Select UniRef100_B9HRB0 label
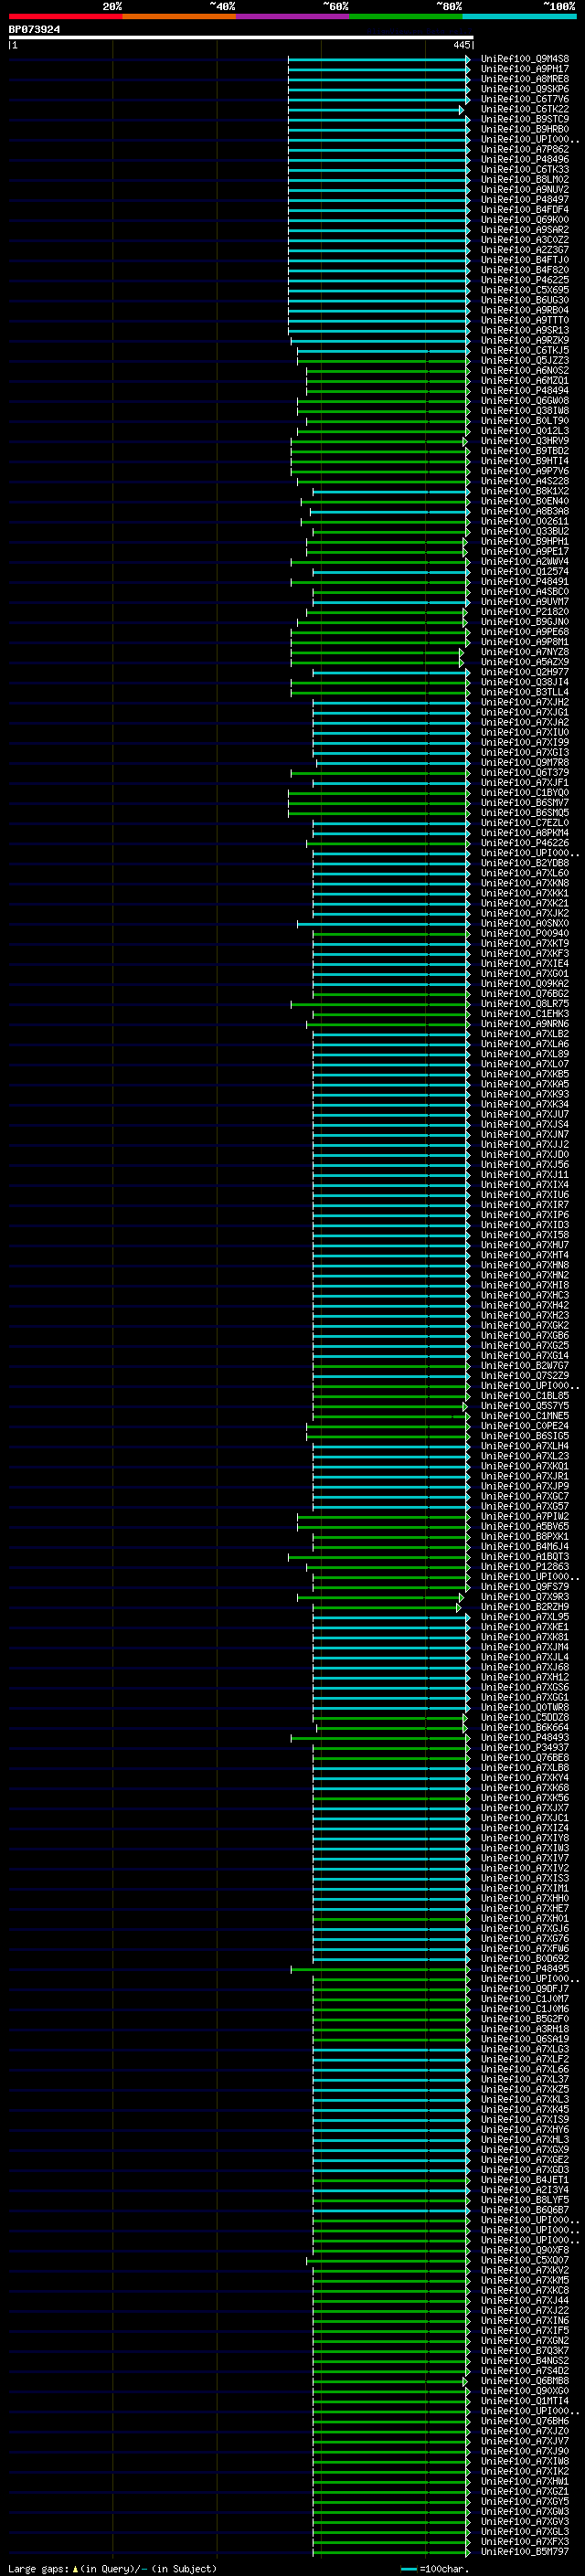 point(525,129)
